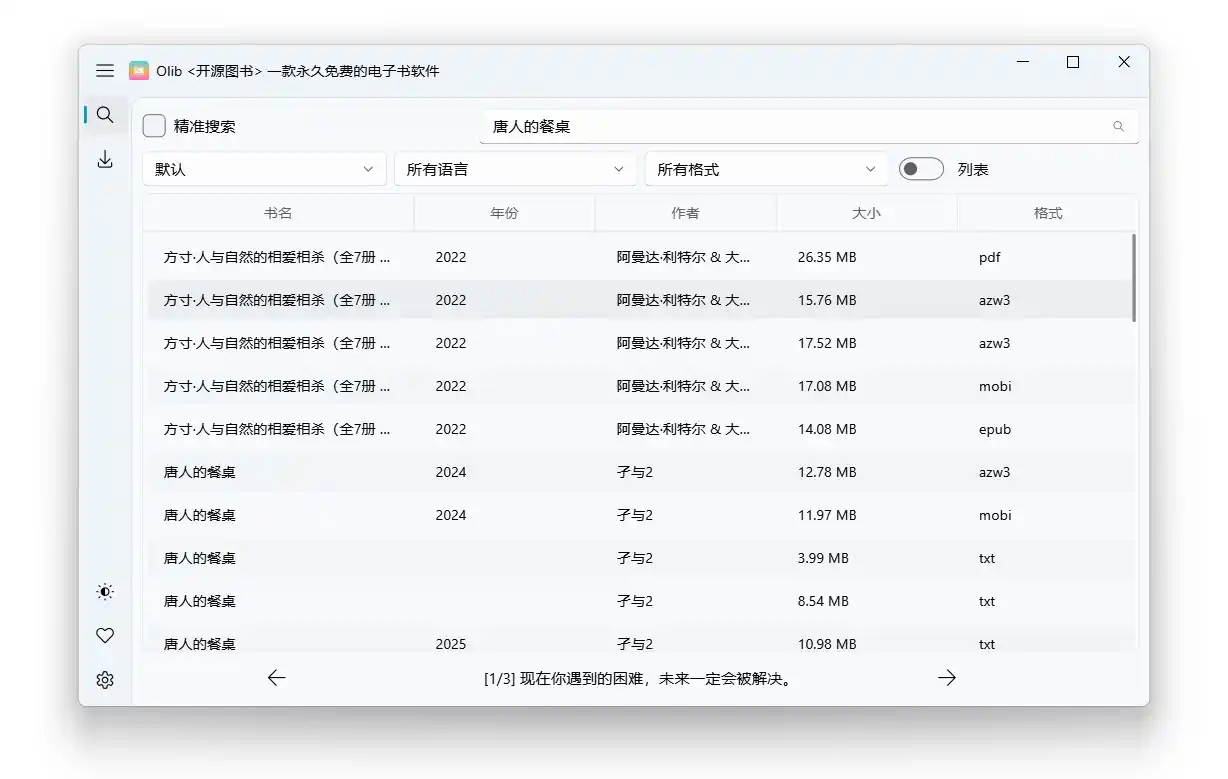Select the 26.35 MB size cell
1228x779 pixels.
[827, 257]
